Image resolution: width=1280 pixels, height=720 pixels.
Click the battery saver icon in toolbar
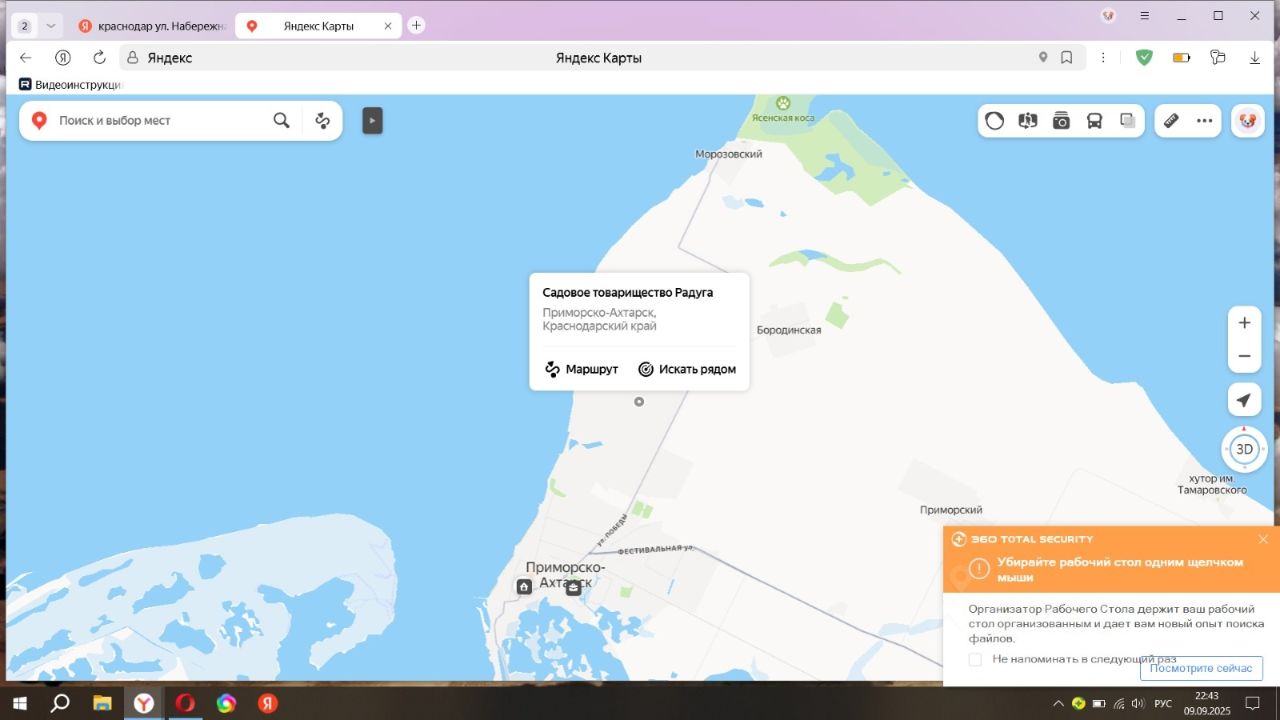[1181, 58]
